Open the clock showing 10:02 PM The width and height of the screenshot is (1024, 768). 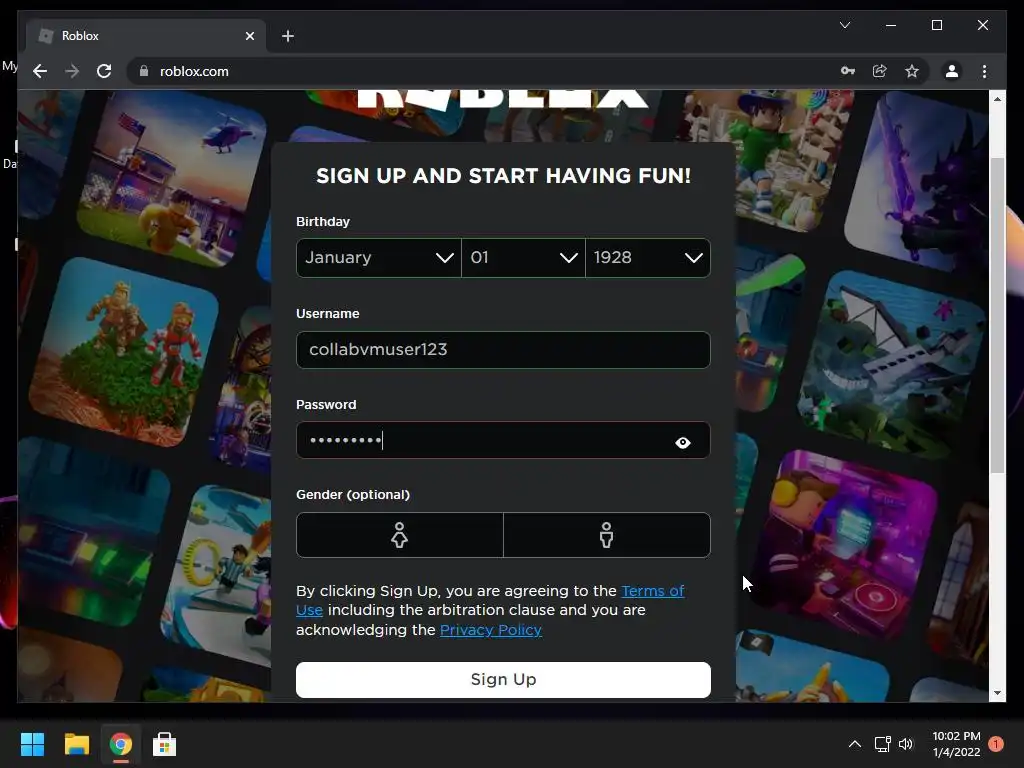[956, 744]
